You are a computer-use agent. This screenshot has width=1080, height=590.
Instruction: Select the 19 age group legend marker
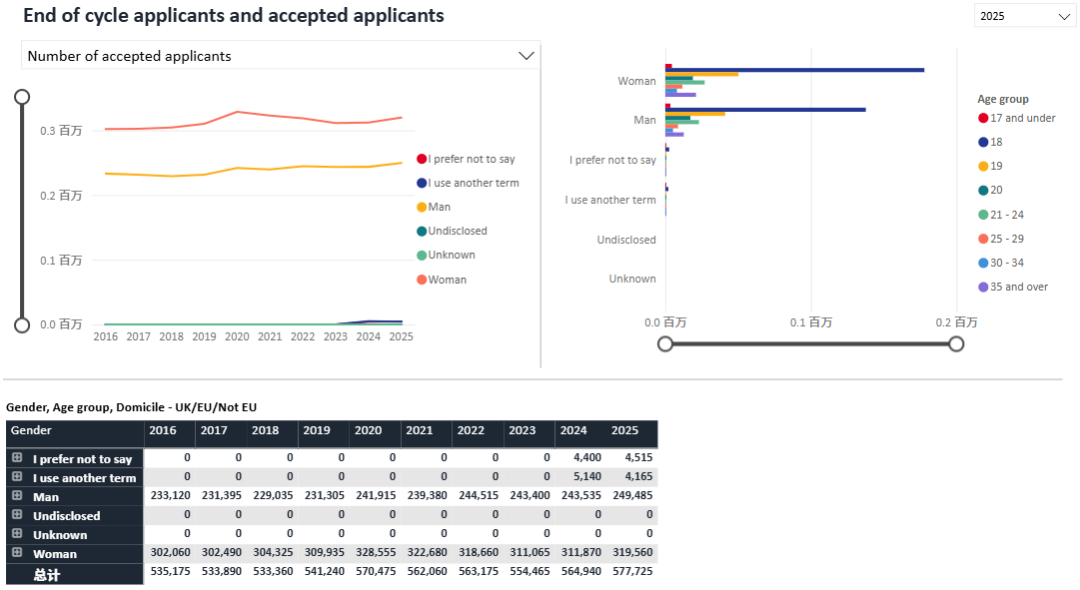point(983,166)
